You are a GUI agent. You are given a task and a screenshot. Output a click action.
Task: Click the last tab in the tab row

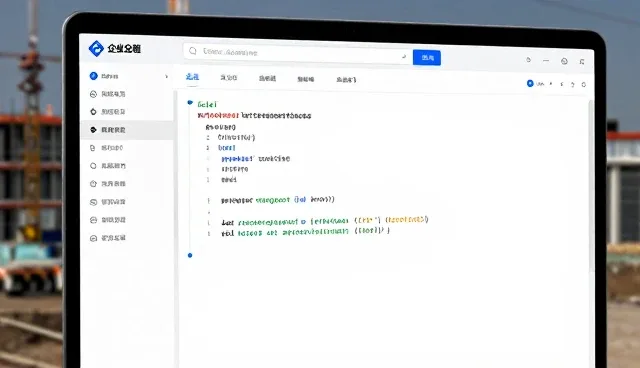(x=346, y=80)
